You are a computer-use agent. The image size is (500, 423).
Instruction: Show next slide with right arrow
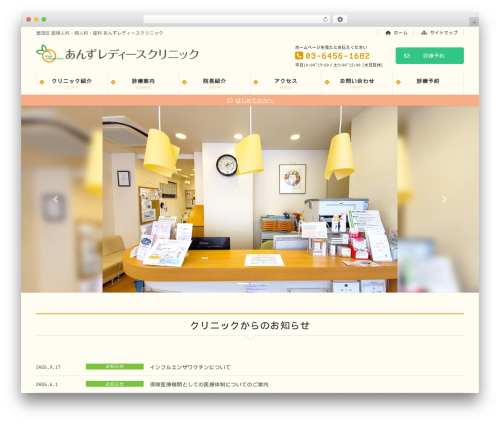pos(444,199)
